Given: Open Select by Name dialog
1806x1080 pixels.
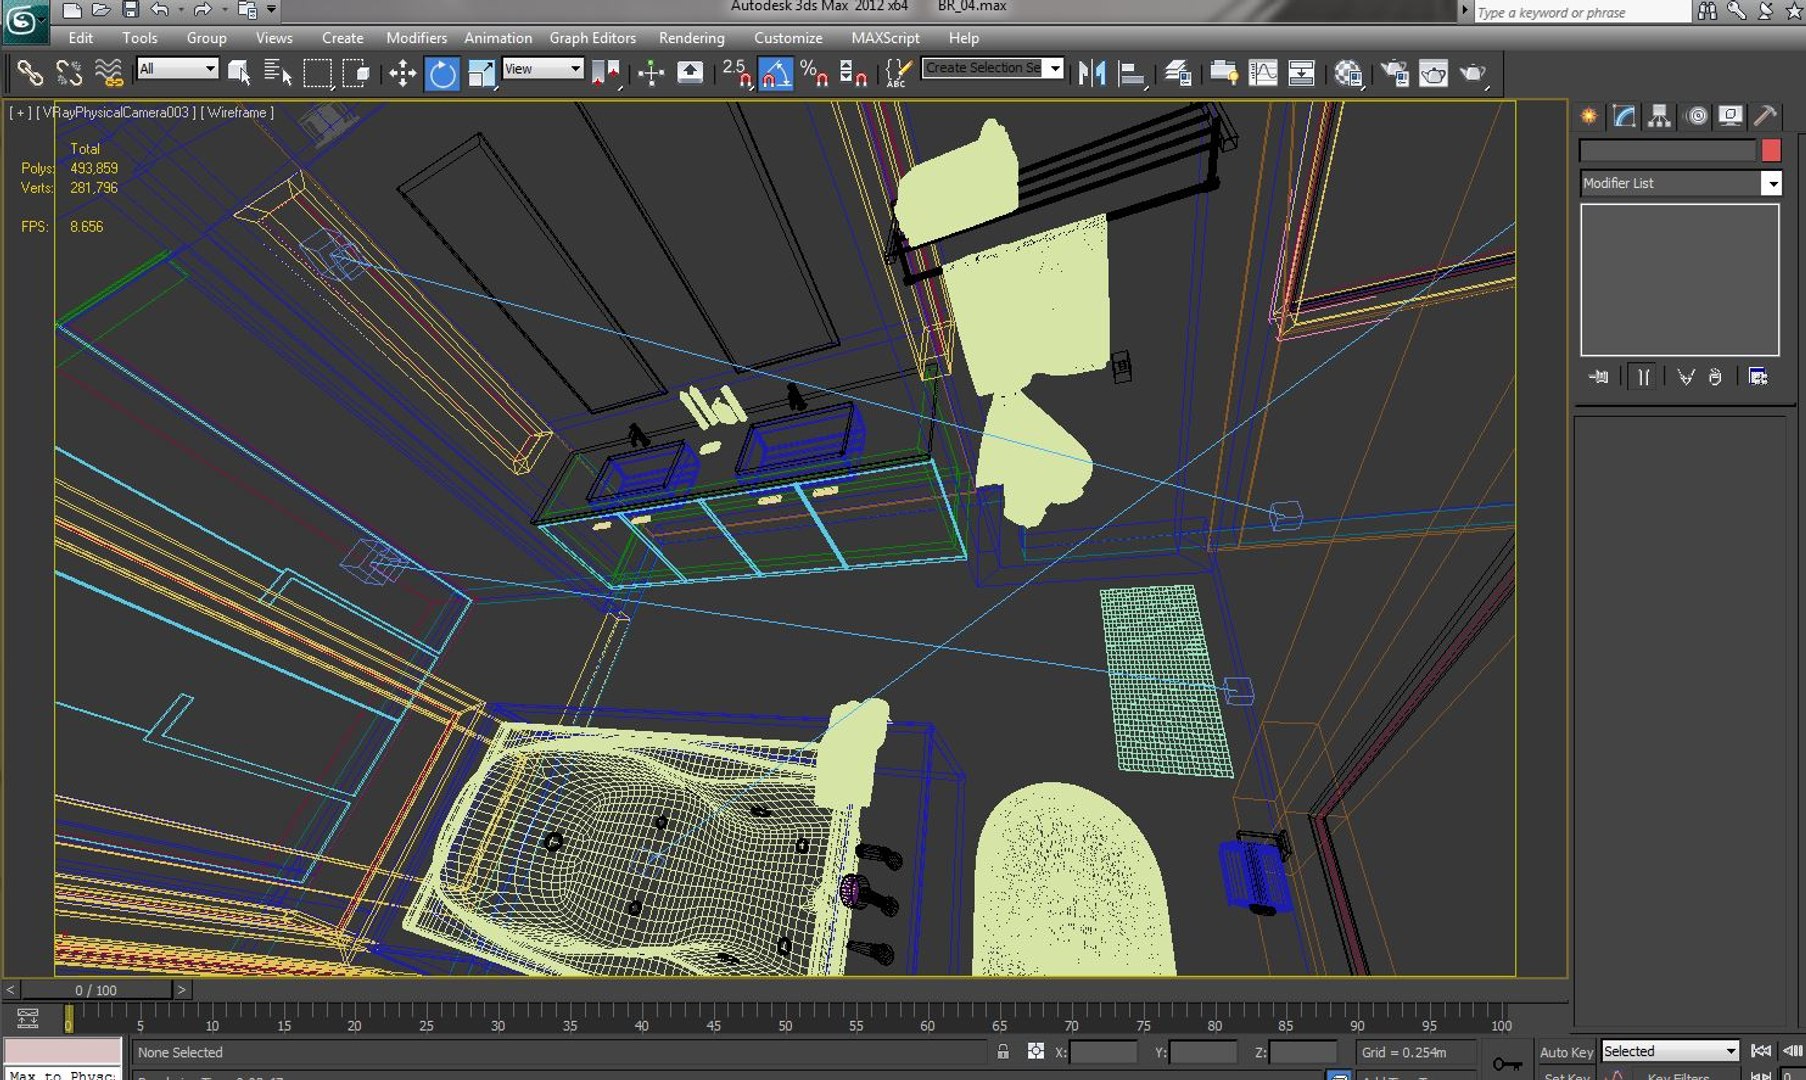Looking at the screenshot, I should (277, 73).
